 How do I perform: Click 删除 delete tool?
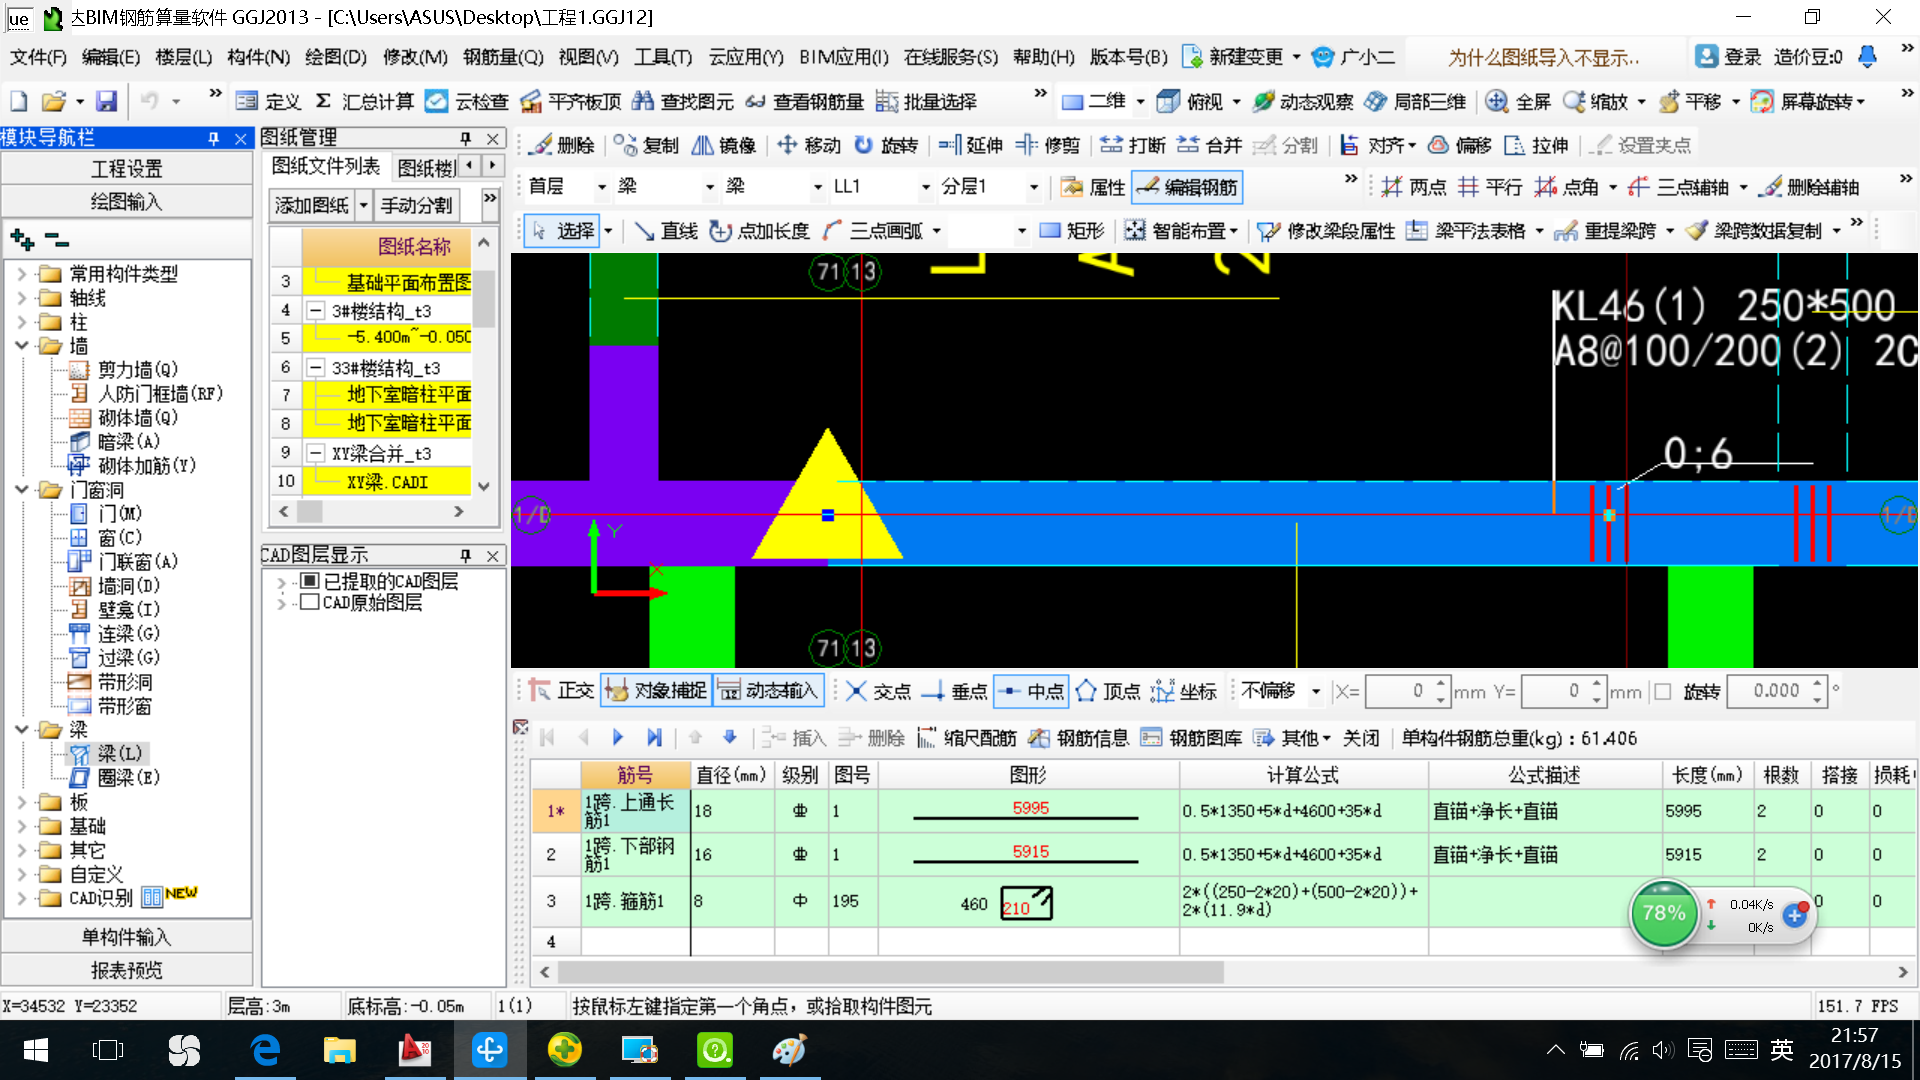point(562,145)
